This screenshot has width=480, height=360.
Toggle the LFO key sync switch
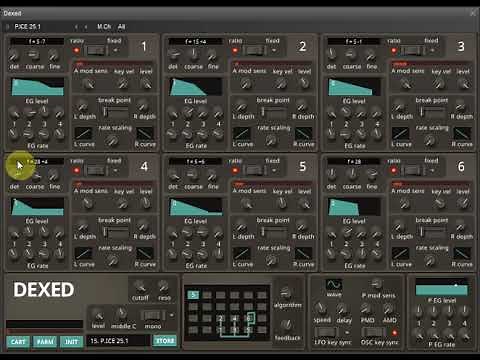click(x=326, y=332)
